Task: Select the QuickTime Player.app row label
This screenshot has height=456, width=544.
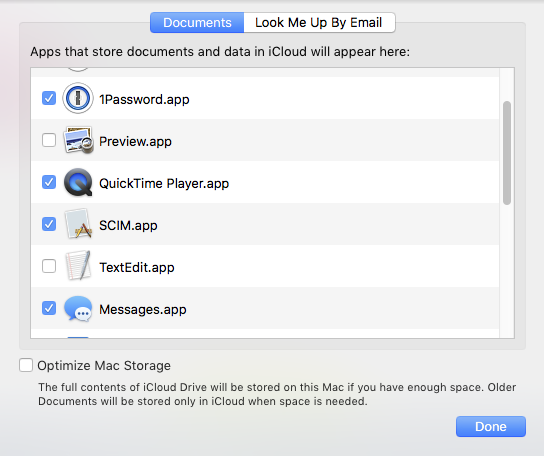Action: 164,183
